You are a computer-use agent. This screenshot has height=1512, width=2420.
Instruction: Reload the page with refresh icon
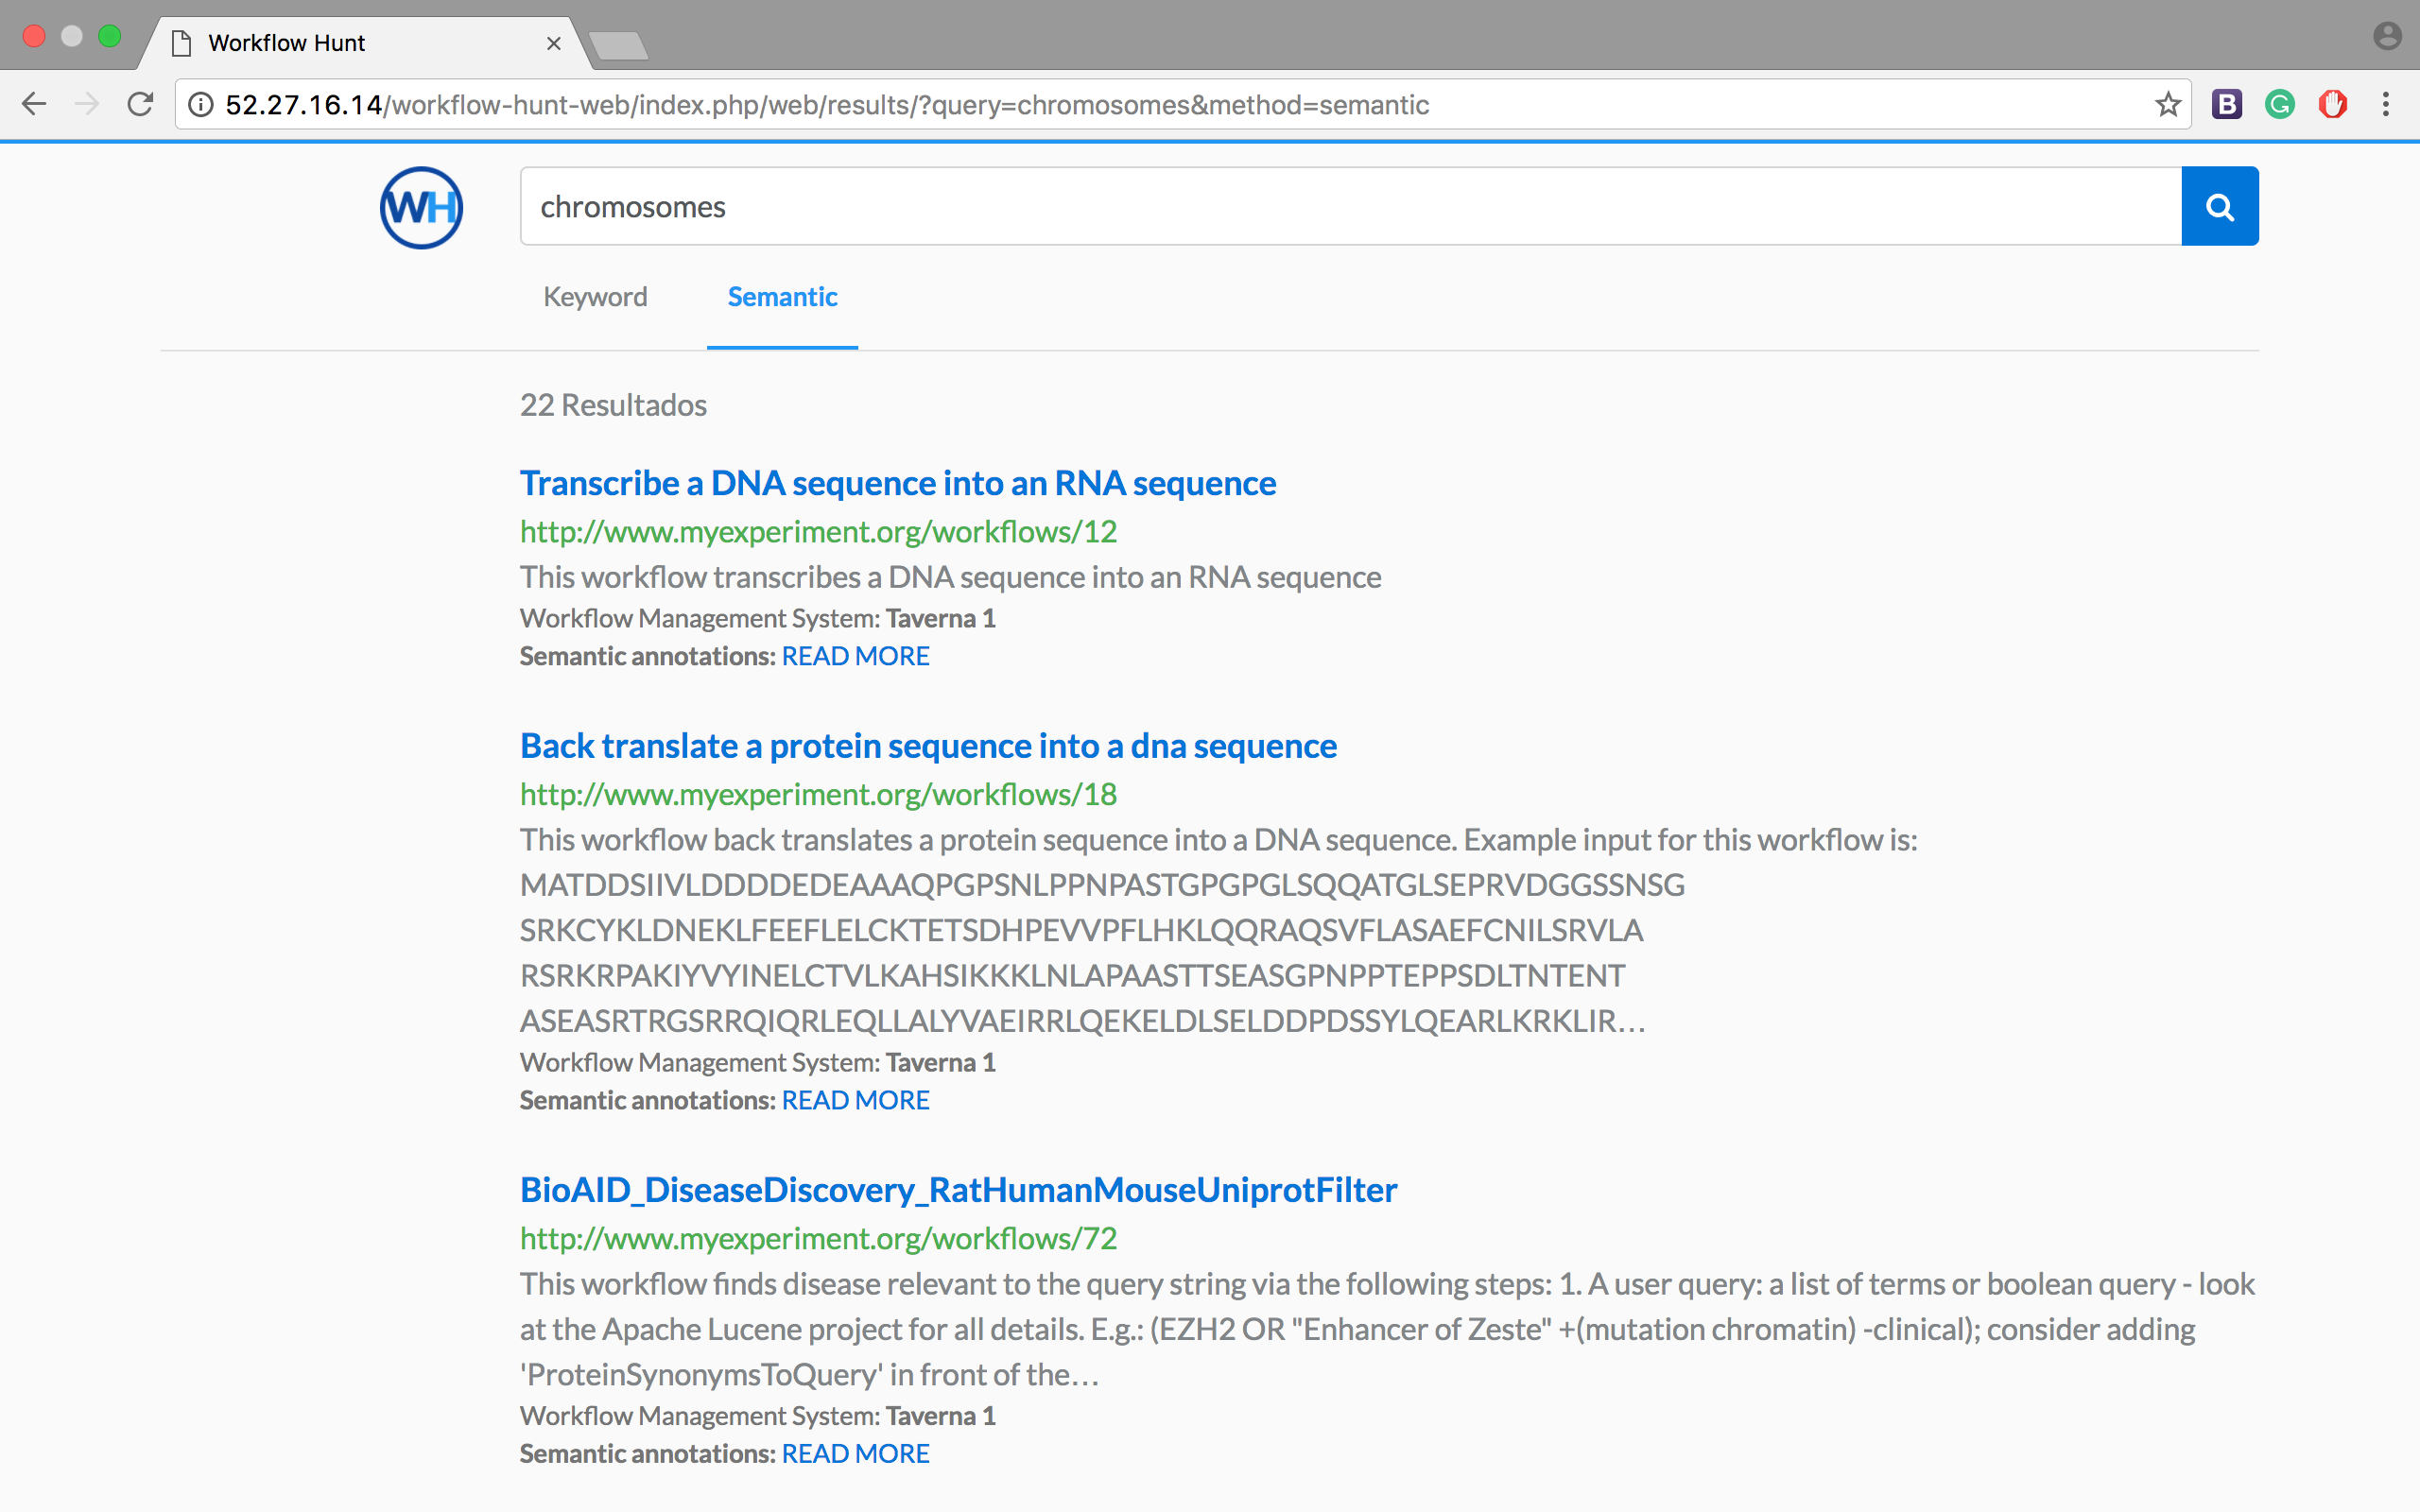pos(140,104)
